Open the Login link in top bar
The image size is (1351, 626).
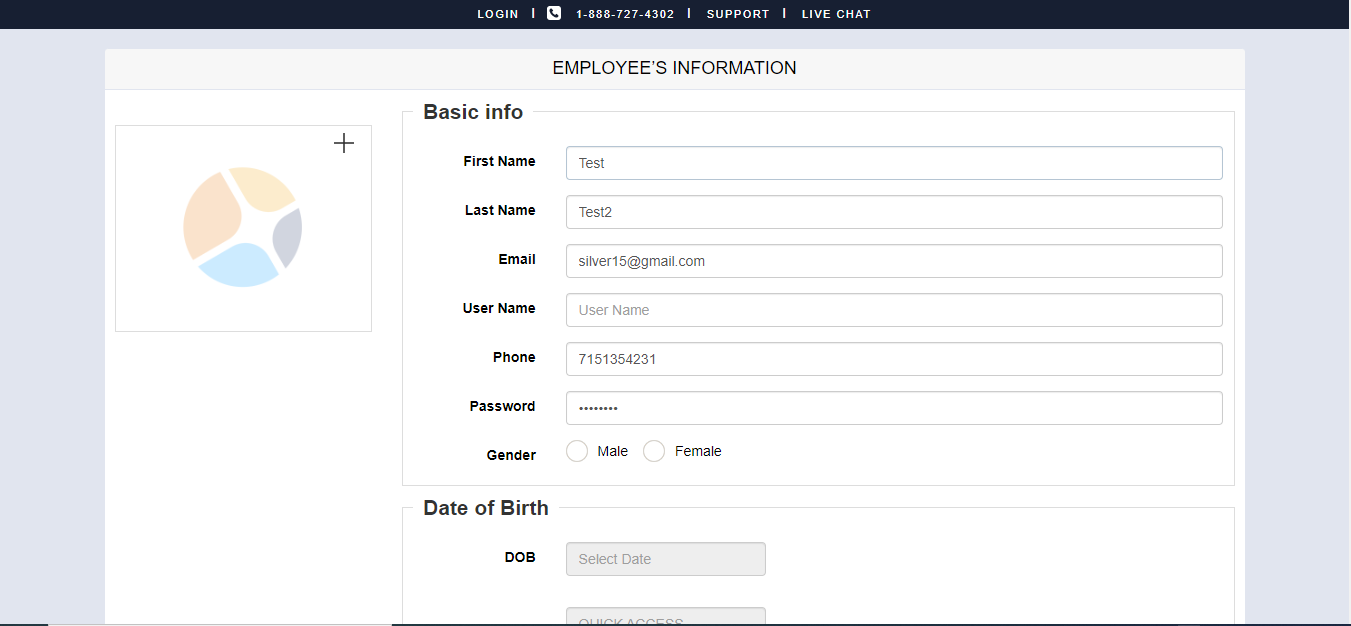tap(498, 14)
